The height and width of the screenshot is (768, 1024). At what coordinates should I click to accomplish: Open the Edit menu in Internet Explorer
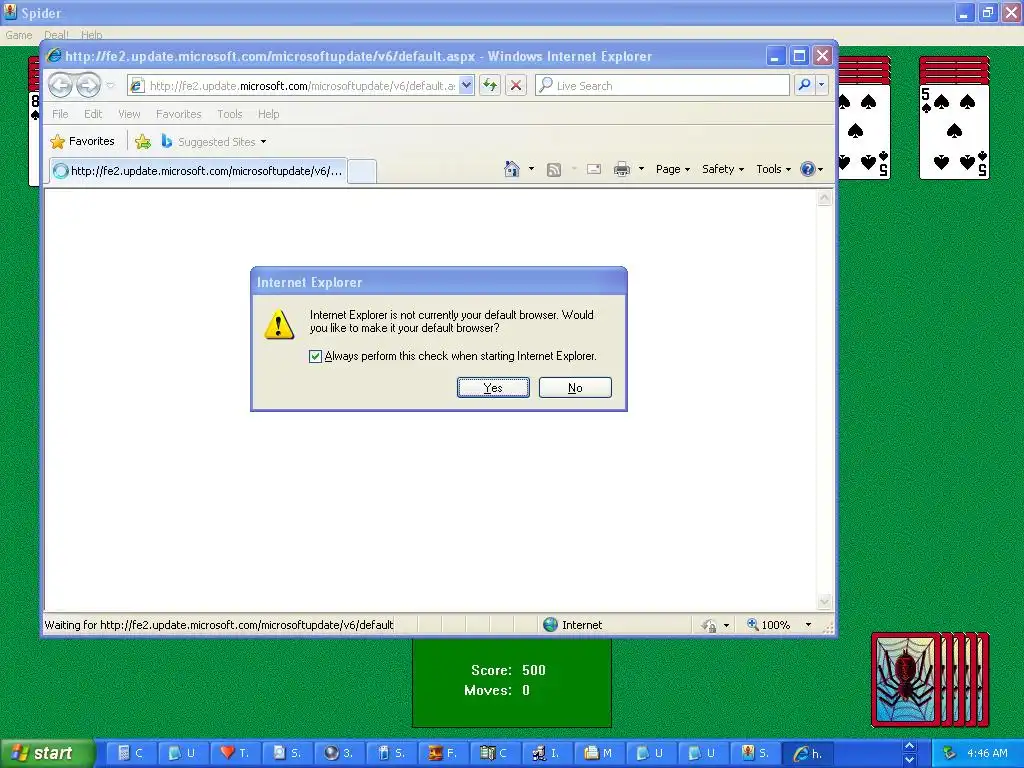click(x=93, y=114)
